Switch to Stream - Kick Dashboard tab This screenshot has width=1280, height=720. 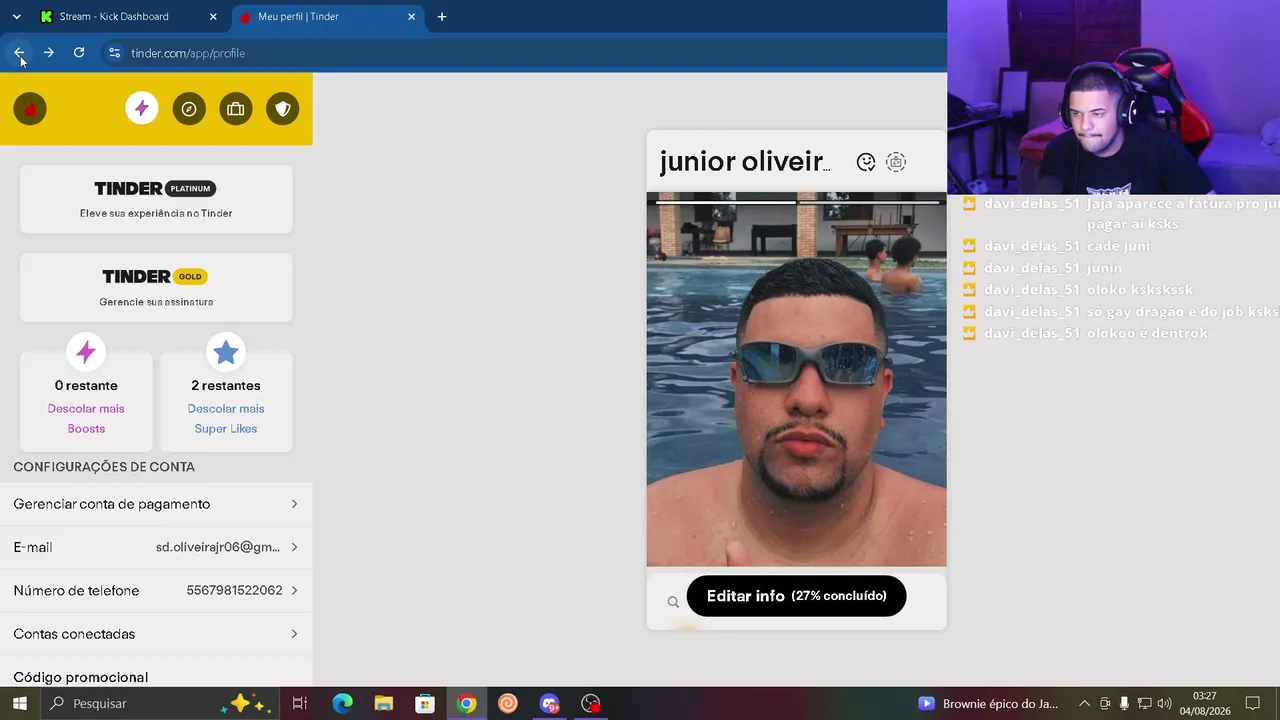[128, 17]
